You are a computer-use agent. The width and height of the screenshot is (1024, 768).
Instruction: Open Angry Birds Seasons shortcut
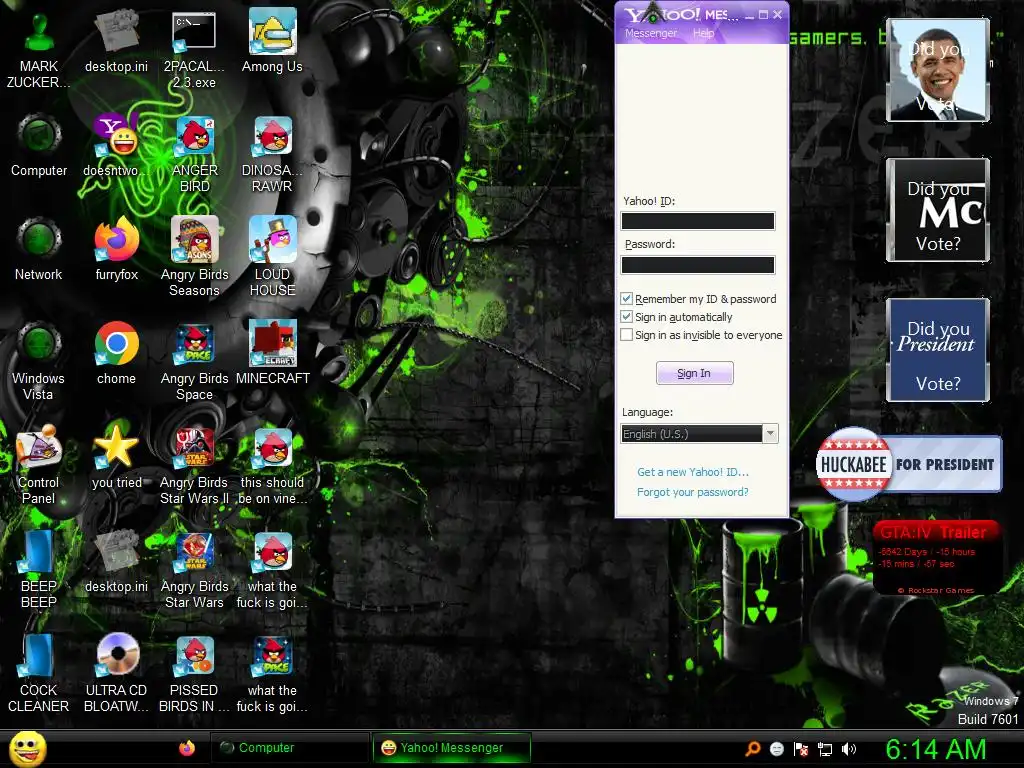pyautogui.click(x=194, y=257)
